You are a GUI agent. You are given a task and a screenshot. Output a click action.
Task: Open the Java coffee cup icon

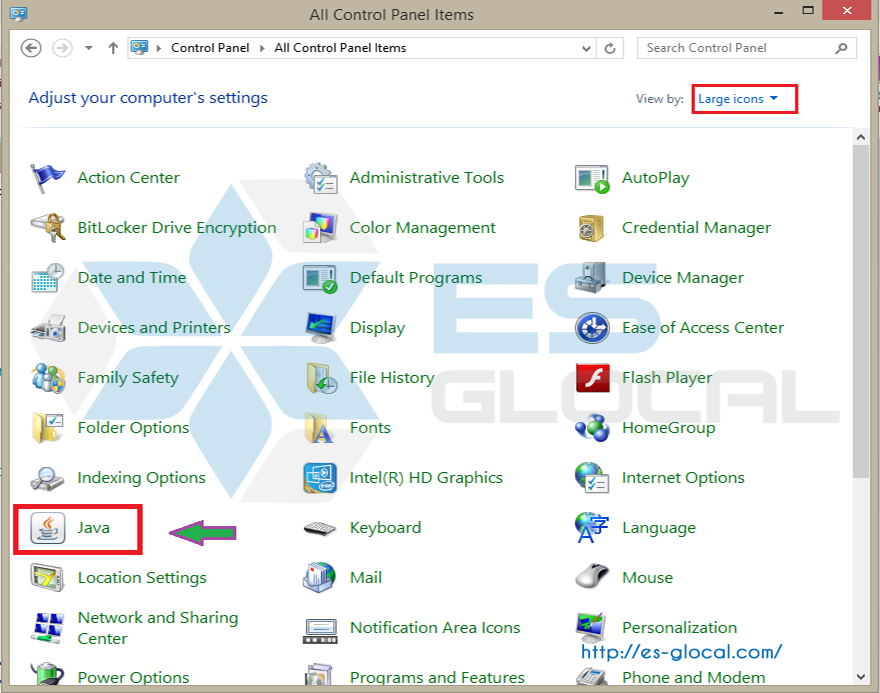coord(48,528)
